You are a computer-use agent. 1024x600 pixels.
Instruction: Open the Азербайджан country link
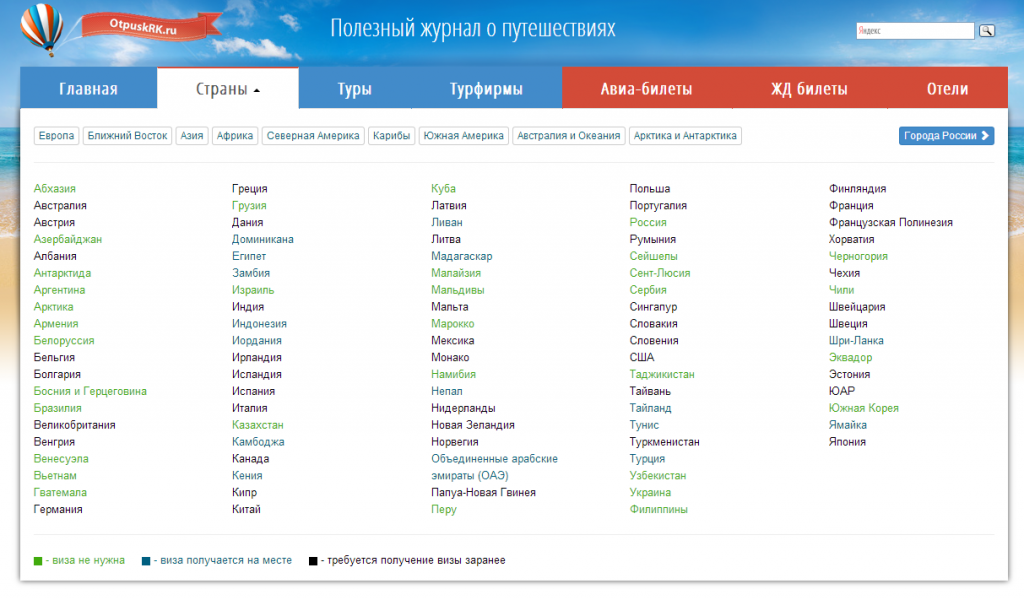[x=68, y=240]
